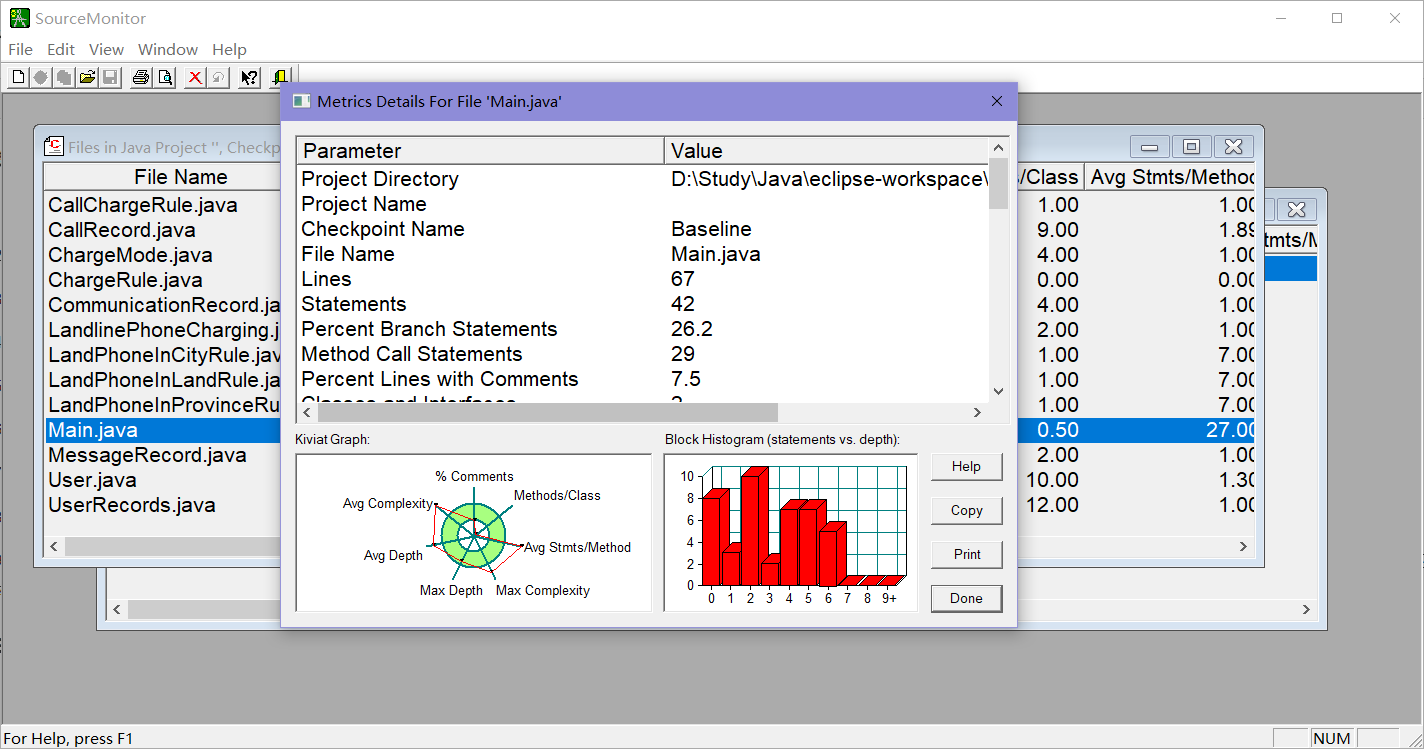Click the Done button
Screen dimensions: 1424x749
966,598
